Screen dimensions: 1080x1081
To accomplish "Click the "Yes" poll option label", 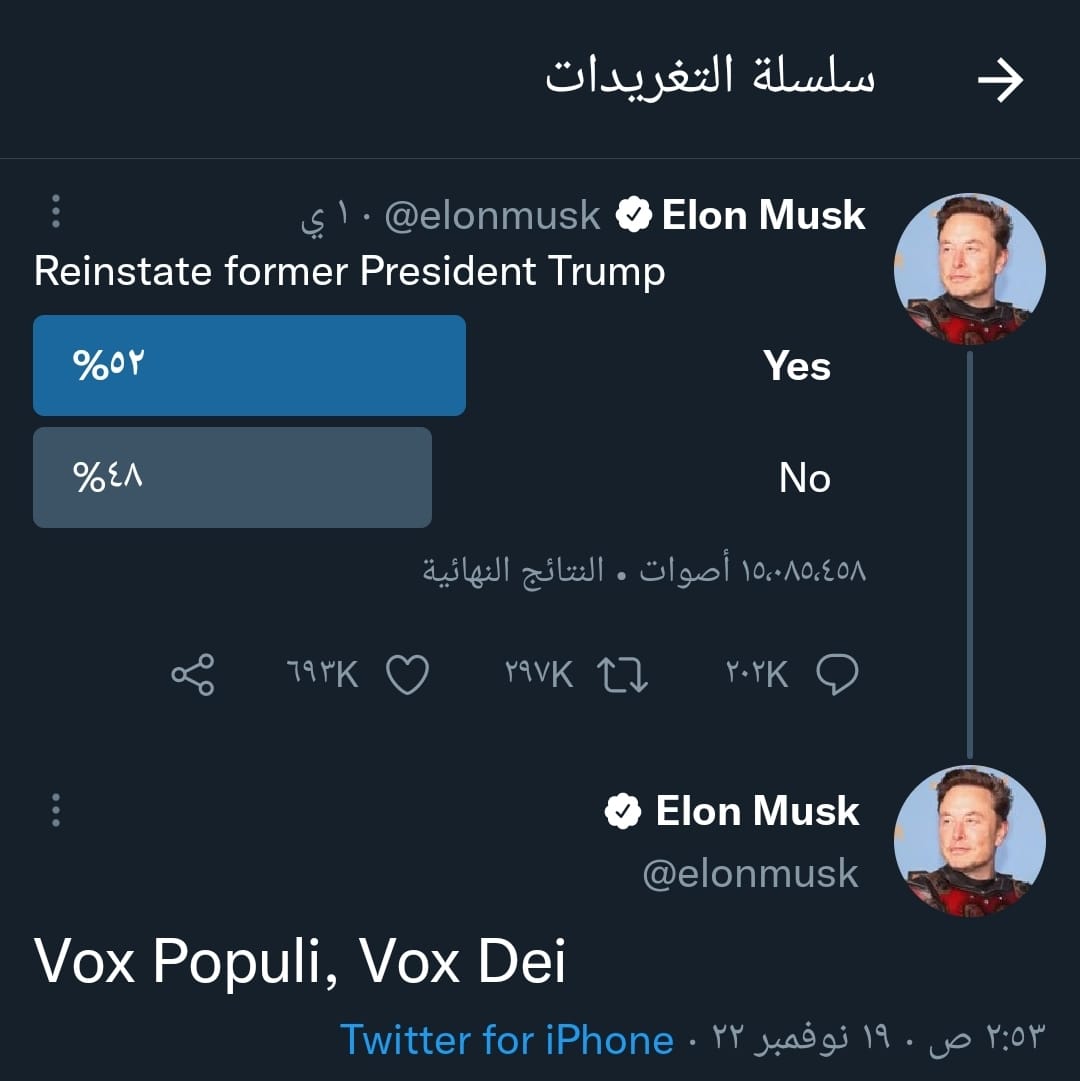I will click(x=797, y=366).
